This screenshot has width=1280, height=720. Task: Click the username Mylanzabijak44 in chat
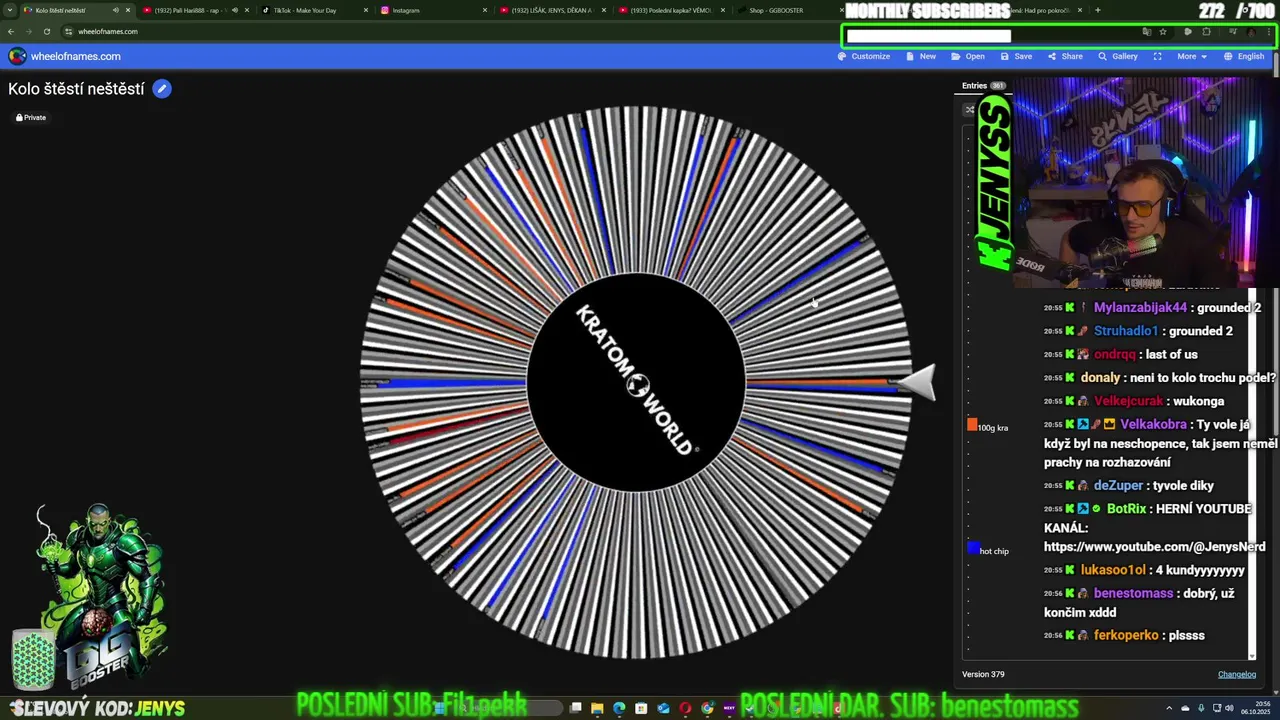[x=1140, y=308]
